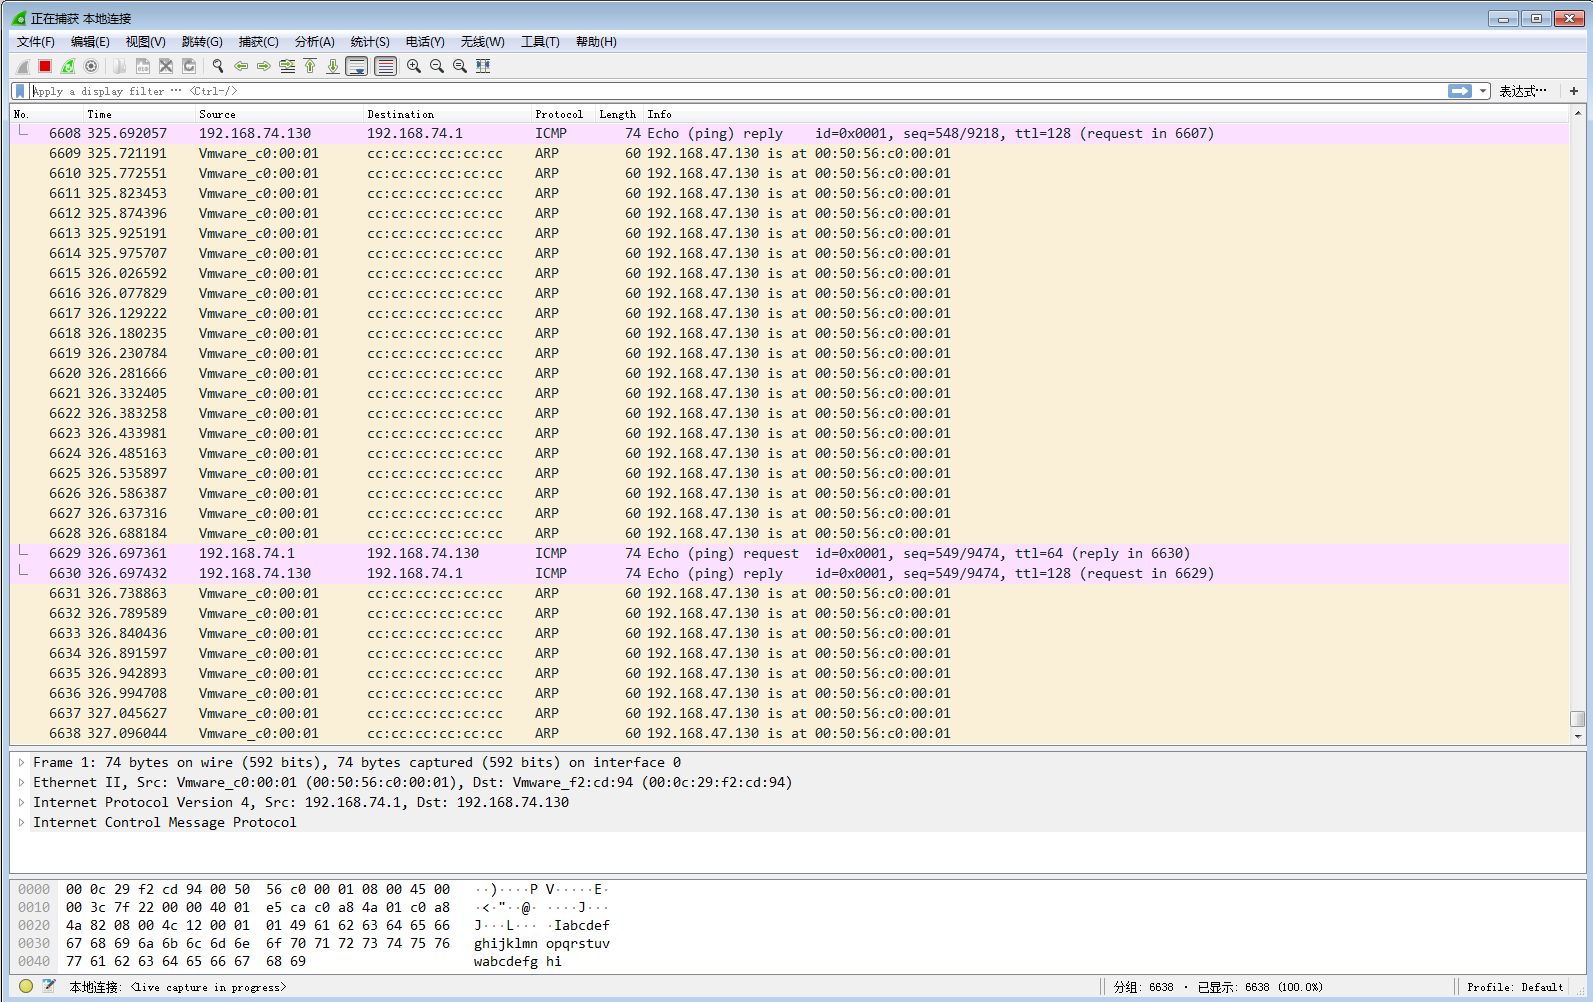The height and width of the screenshot is (1002, 1593).
Task: Click capture file properties status icon
Action: coord(48,986)
